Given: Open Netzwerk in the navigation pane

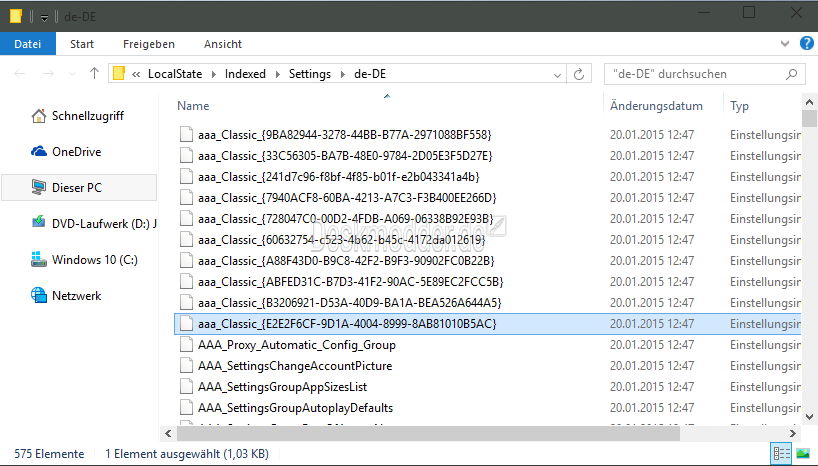Looking at the screenshot, I should pyautogui.click(x=66, y=295).
